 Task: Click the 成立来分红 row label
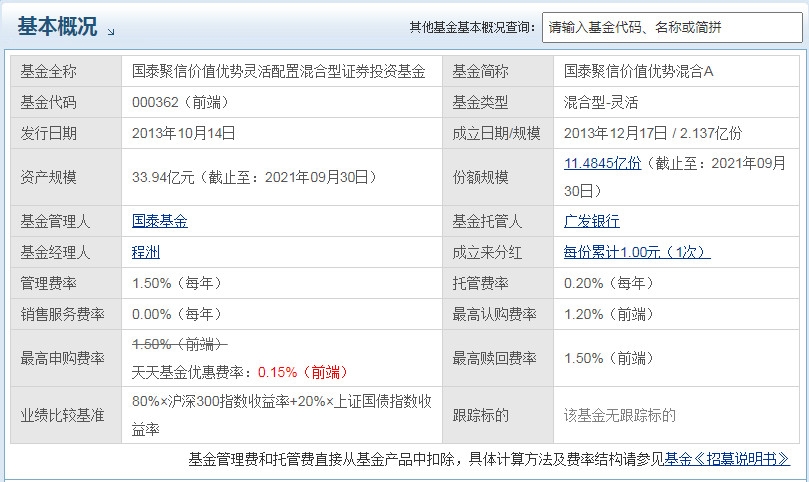point(487,252)
